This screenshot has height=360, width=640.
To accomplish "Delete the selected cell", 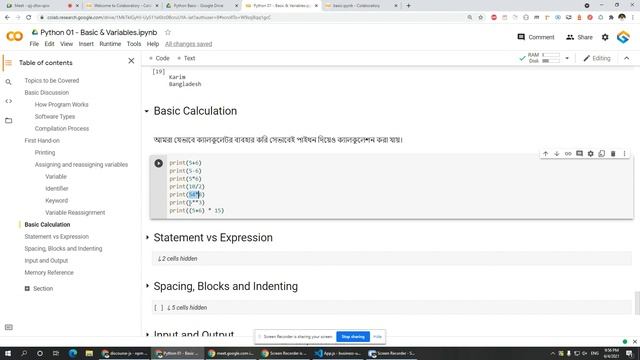I will [x=613, y=154].
